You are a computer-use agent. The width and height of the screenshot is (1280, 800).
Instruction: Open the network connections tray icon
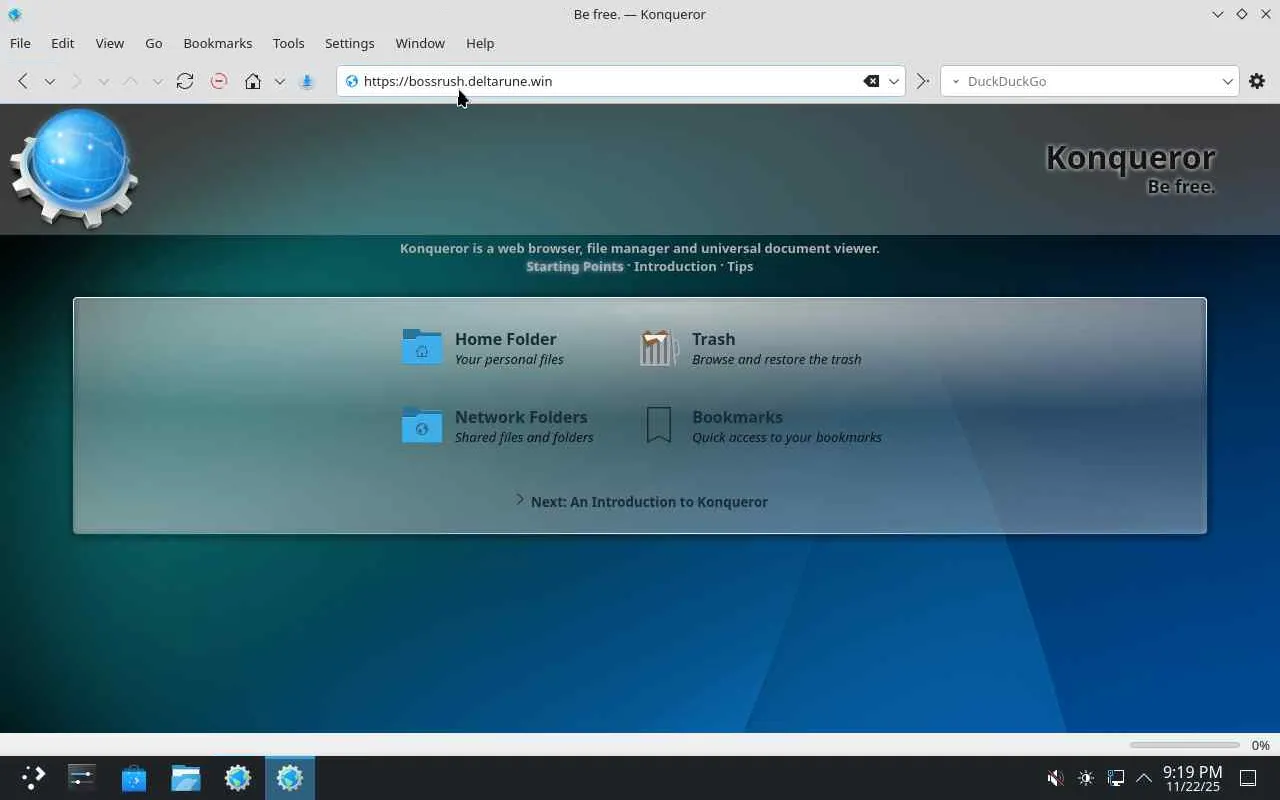pos(1116,778)
